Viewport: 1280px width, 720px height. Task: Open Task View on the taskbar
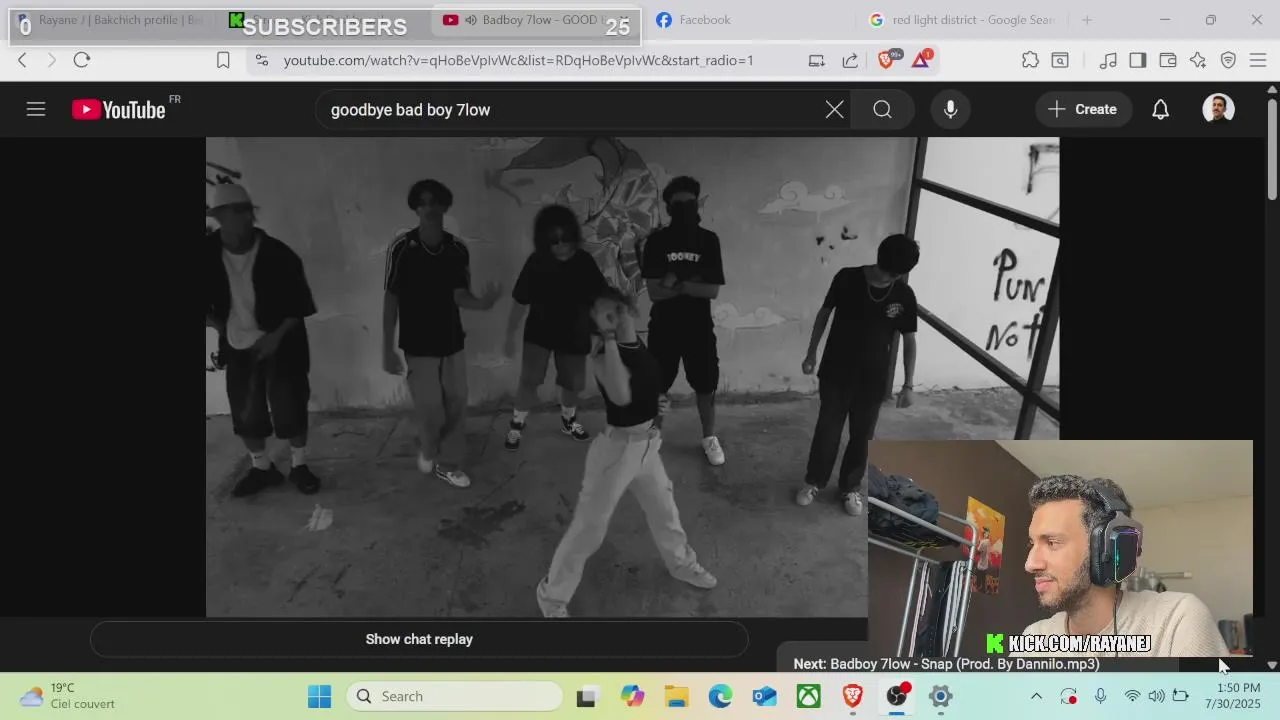coord(587,696)
